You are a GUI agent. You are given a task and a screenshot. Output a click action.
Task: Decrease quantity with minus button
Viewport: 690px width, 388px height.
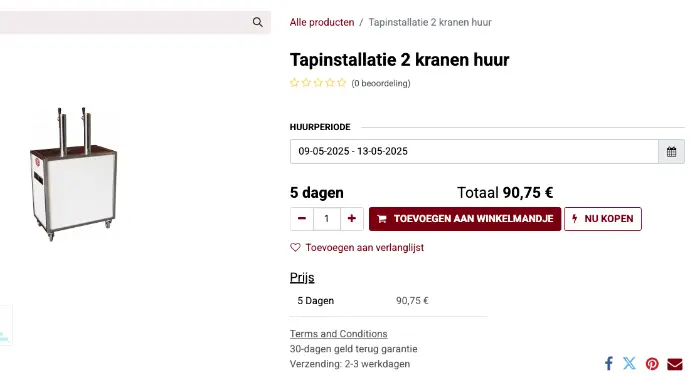302,219
